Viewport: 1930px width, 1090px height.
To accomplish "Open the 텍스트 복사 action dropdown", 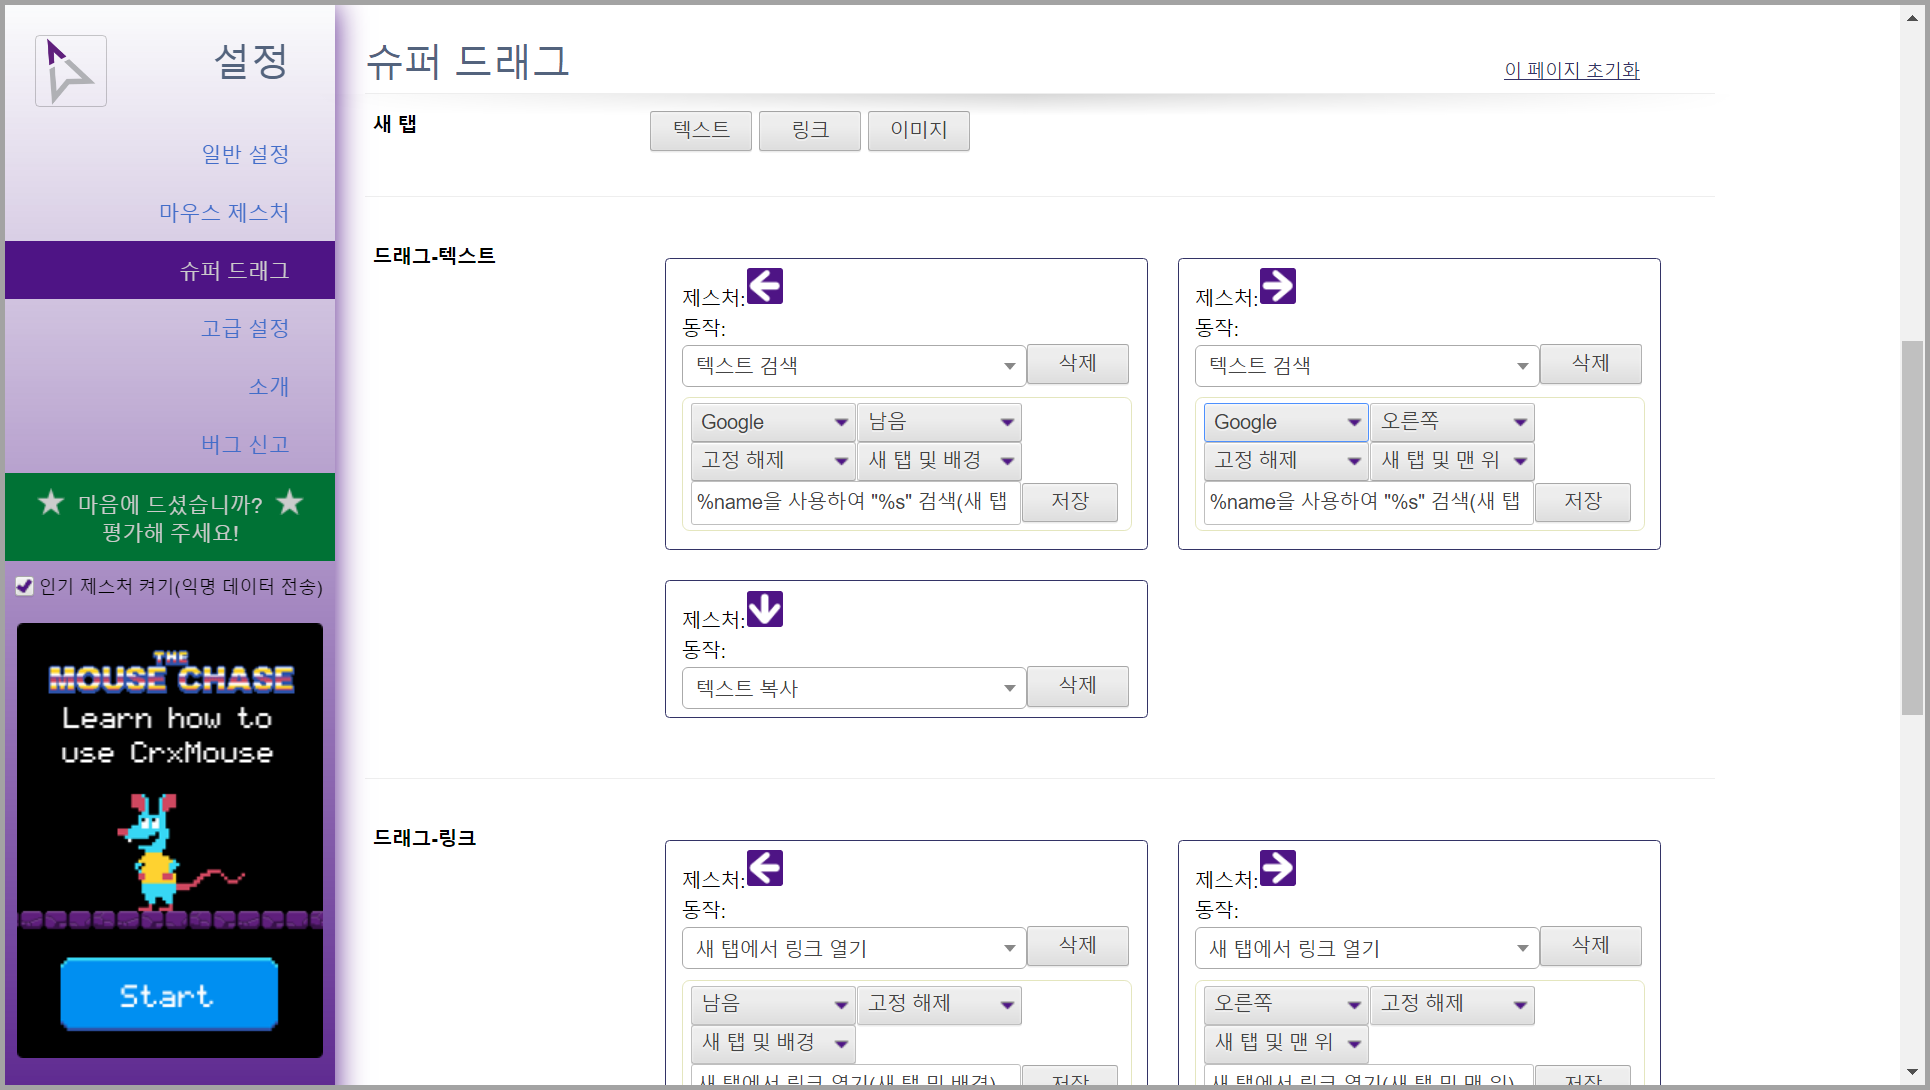I will 853,688.
